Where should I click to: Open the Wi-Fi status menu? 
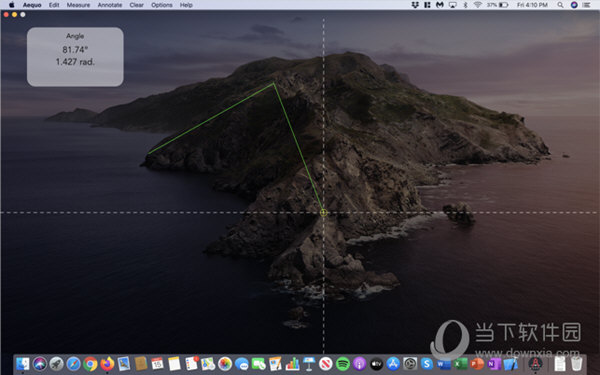(477, 5)
